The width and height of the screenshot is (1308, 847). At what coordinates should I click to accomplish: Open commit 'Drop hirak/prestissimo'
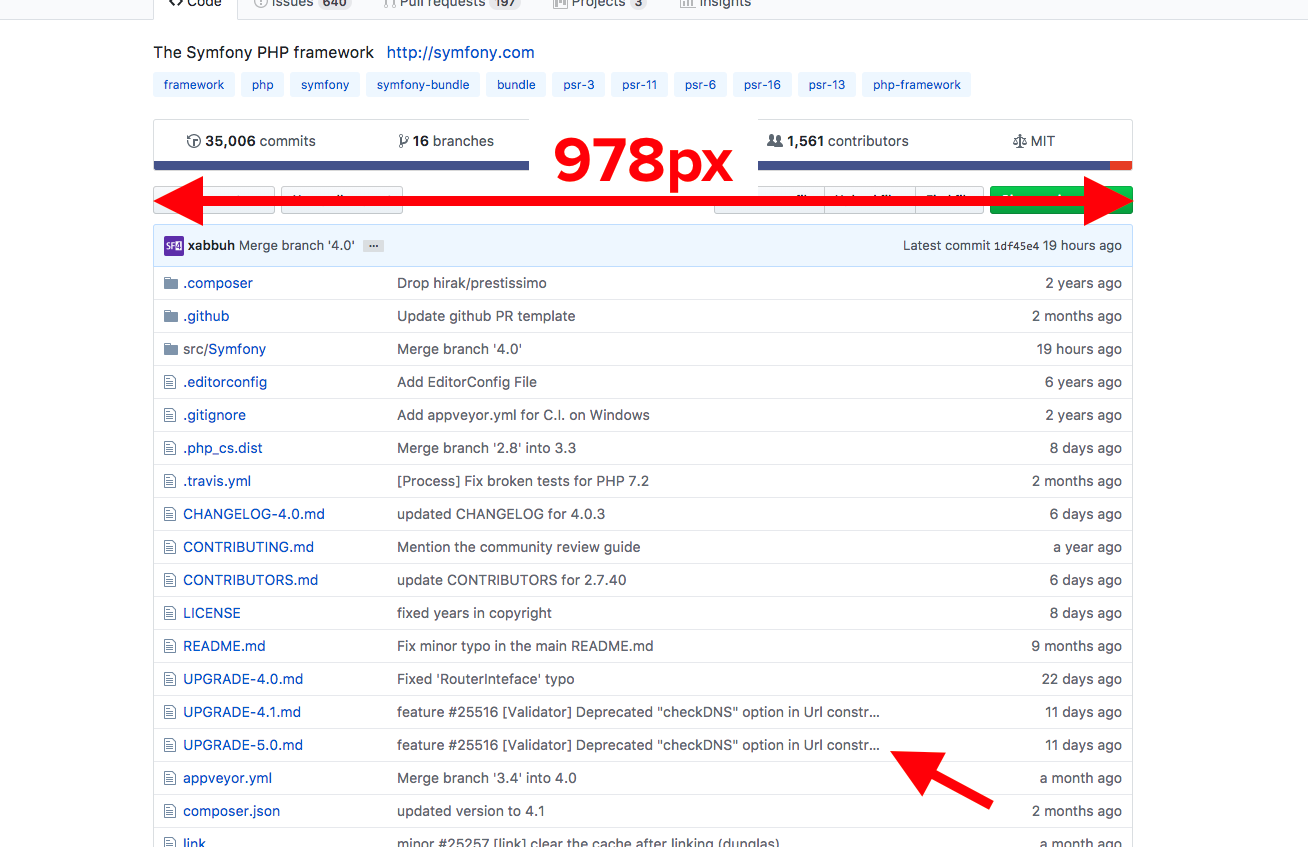tap(472, 283)
